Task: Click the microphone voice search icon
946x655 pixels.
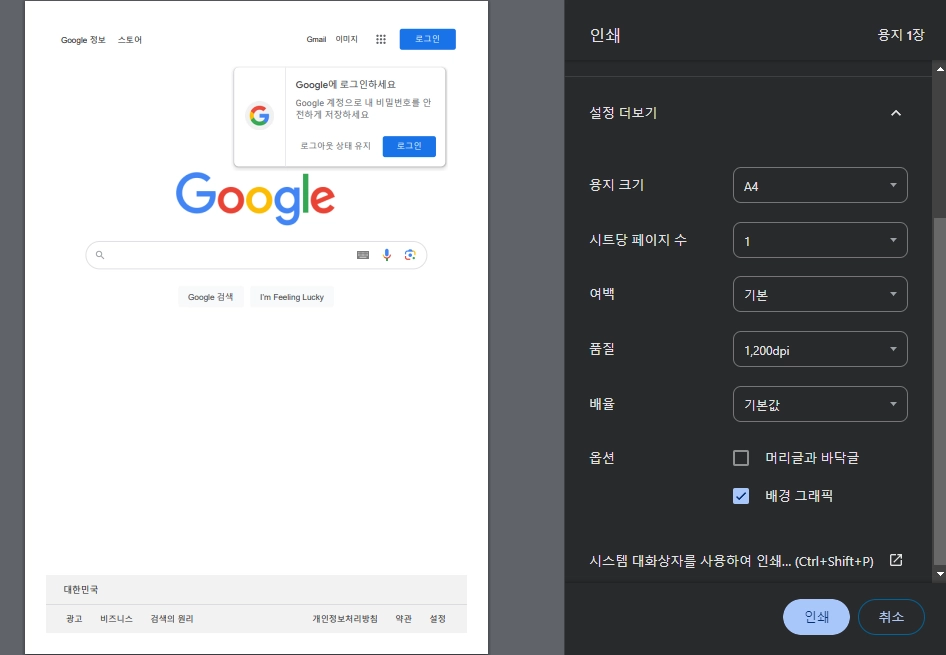Action: 387,255
